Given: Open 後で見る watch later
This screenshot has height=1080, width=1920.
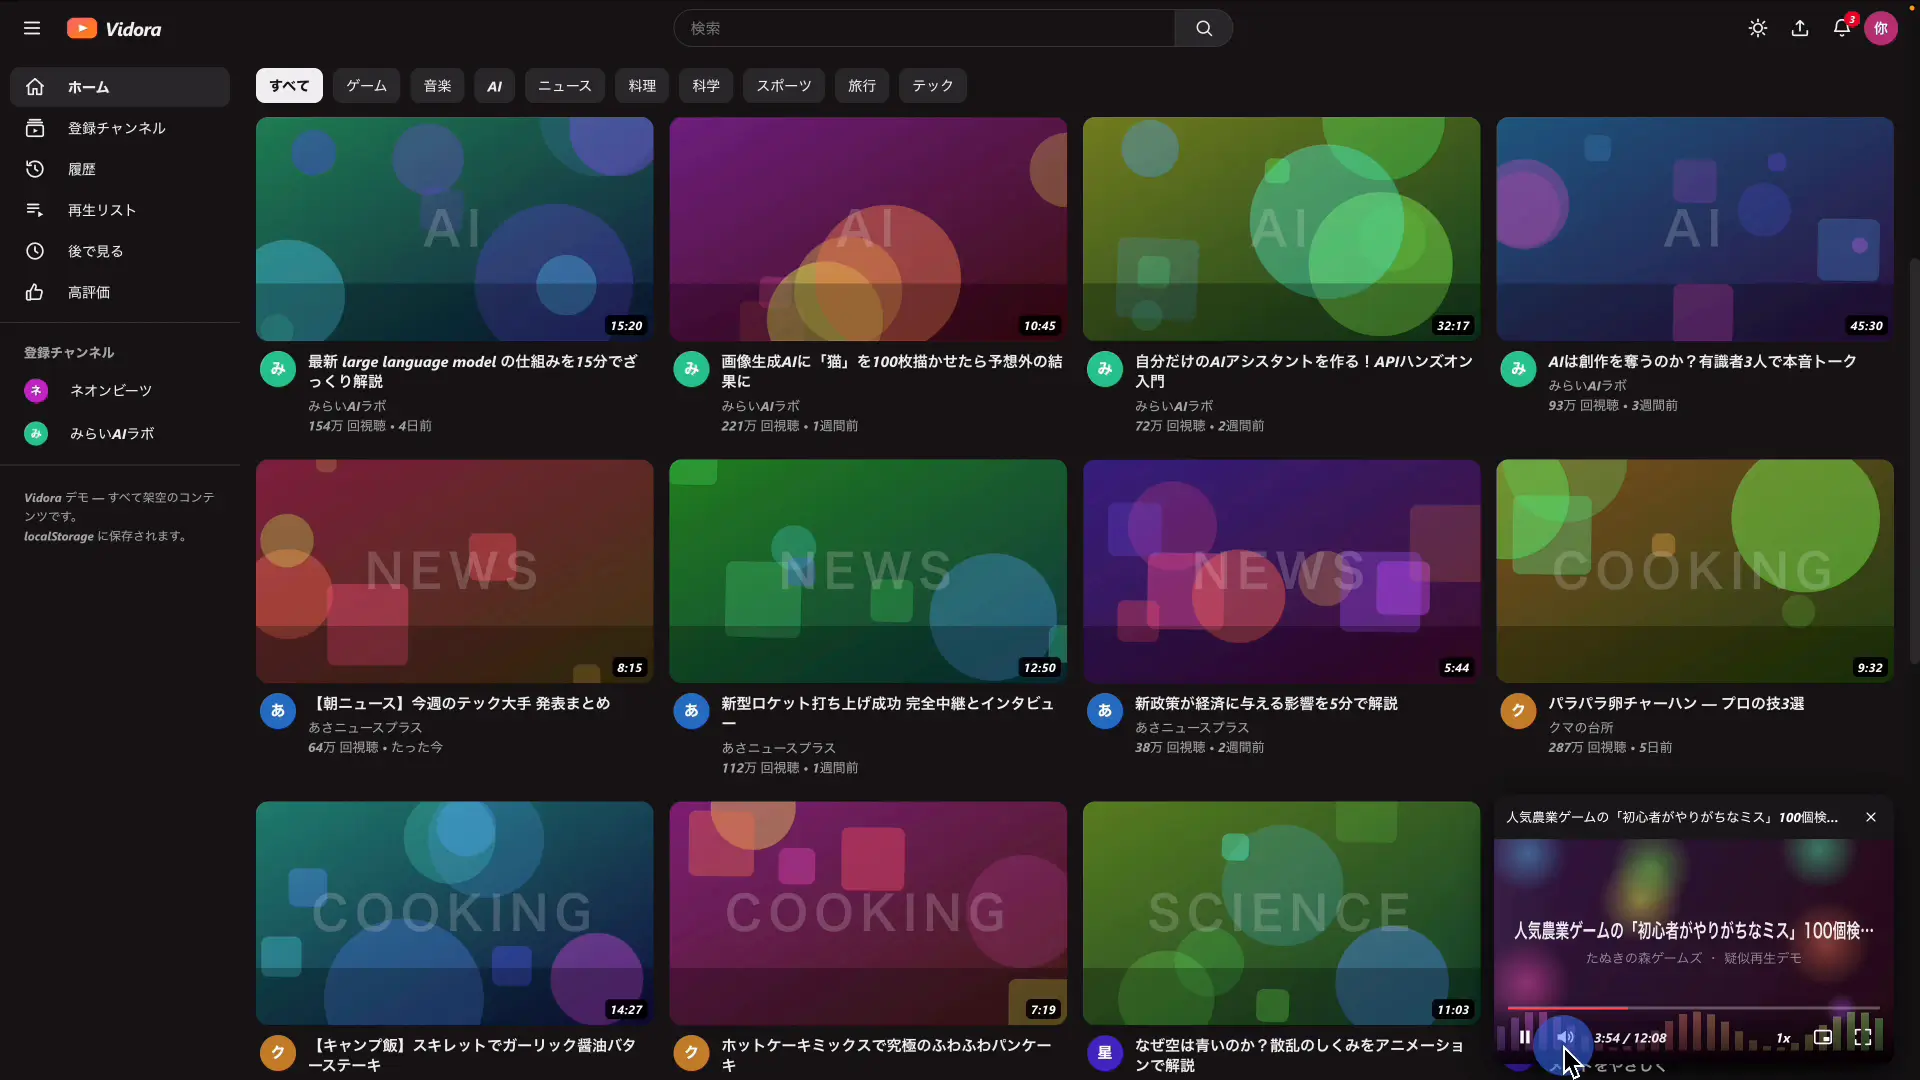Looking at the screenshot, I should (x=120, y=251).
